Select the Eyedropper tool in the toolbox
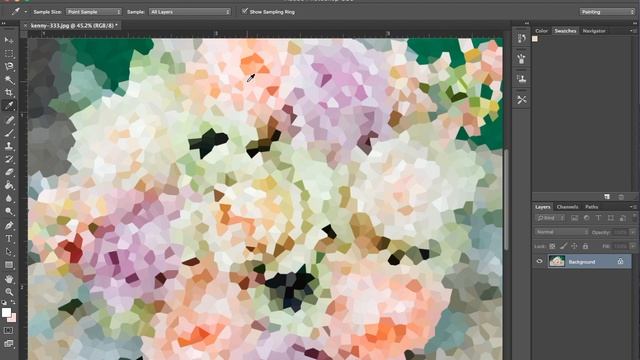The width and height of the screenshot is (640, 360). pyautogui.click(x=9, y=106)
